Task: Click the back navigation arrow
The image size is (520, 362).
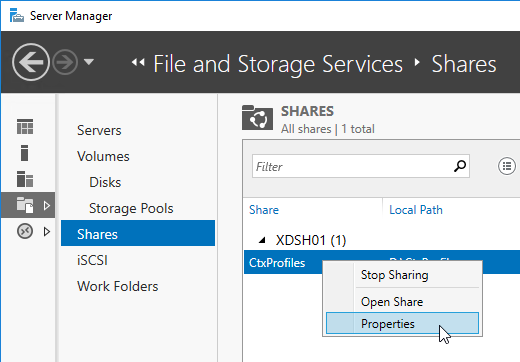Action: [x=31, y=62]
